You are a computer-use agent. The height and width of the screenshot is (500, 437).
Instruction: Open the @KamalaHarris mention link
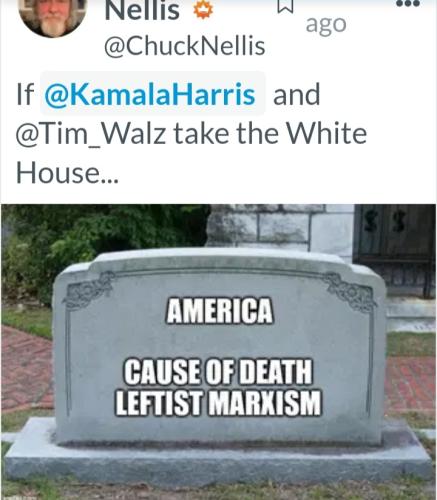[x=150, y=94]
